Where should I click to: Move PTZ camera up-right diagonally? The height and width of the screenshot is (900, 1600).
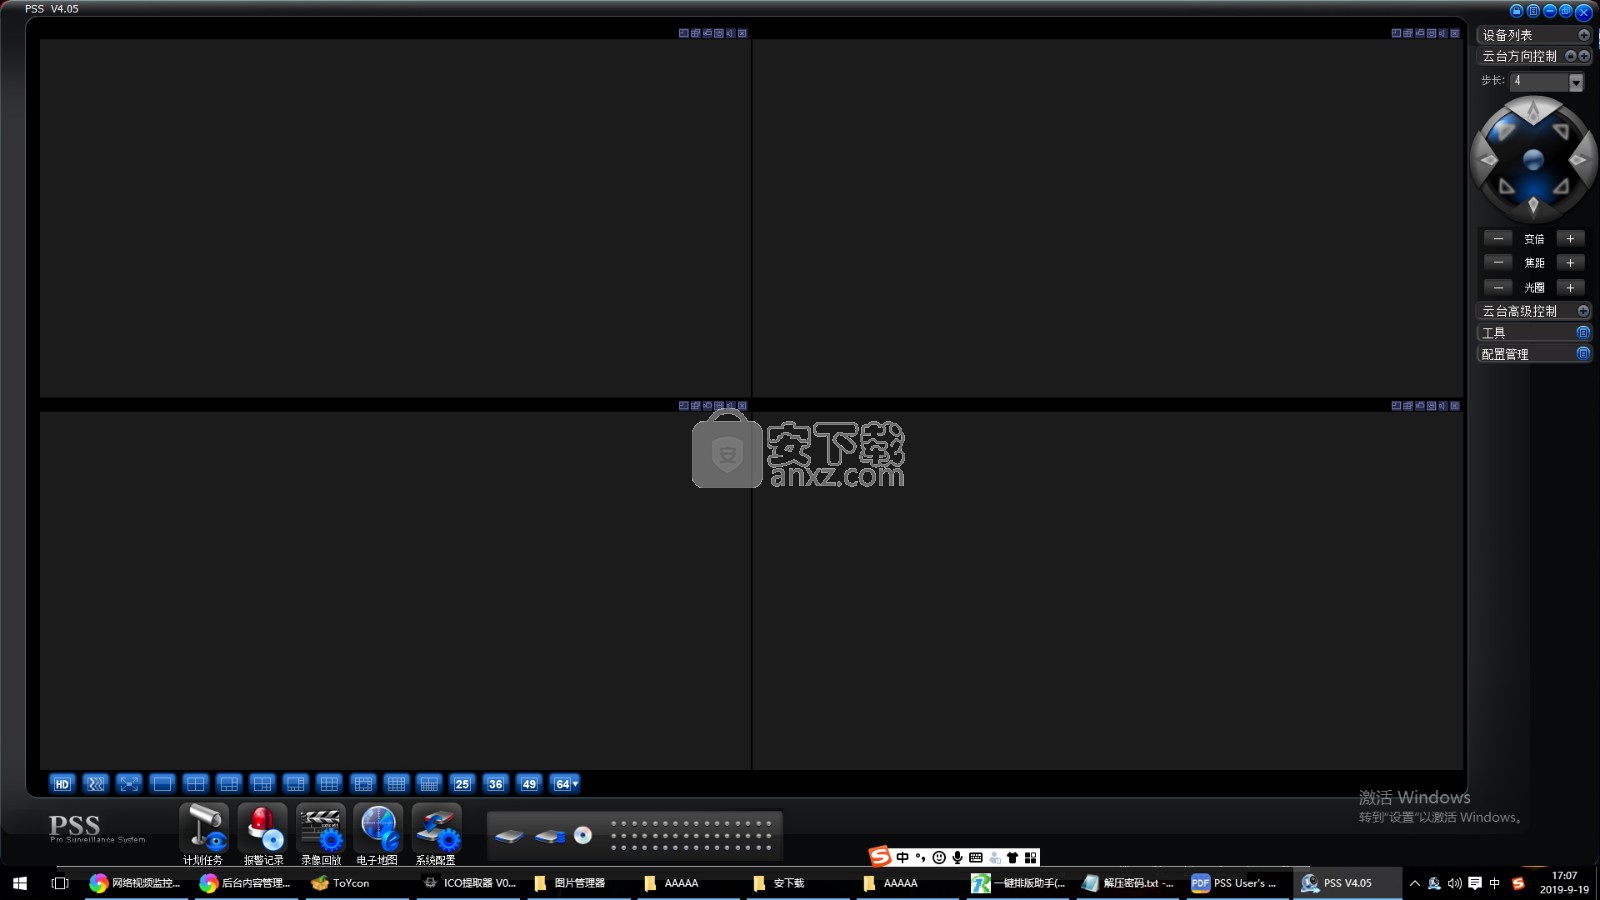(x=1562, y=131)
